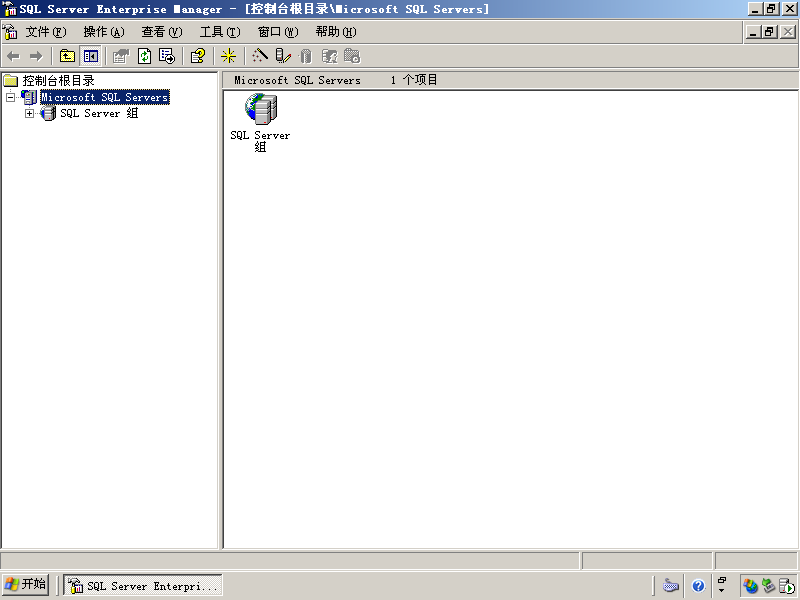Click the blue help icon in language bar

tap(698, 586)
